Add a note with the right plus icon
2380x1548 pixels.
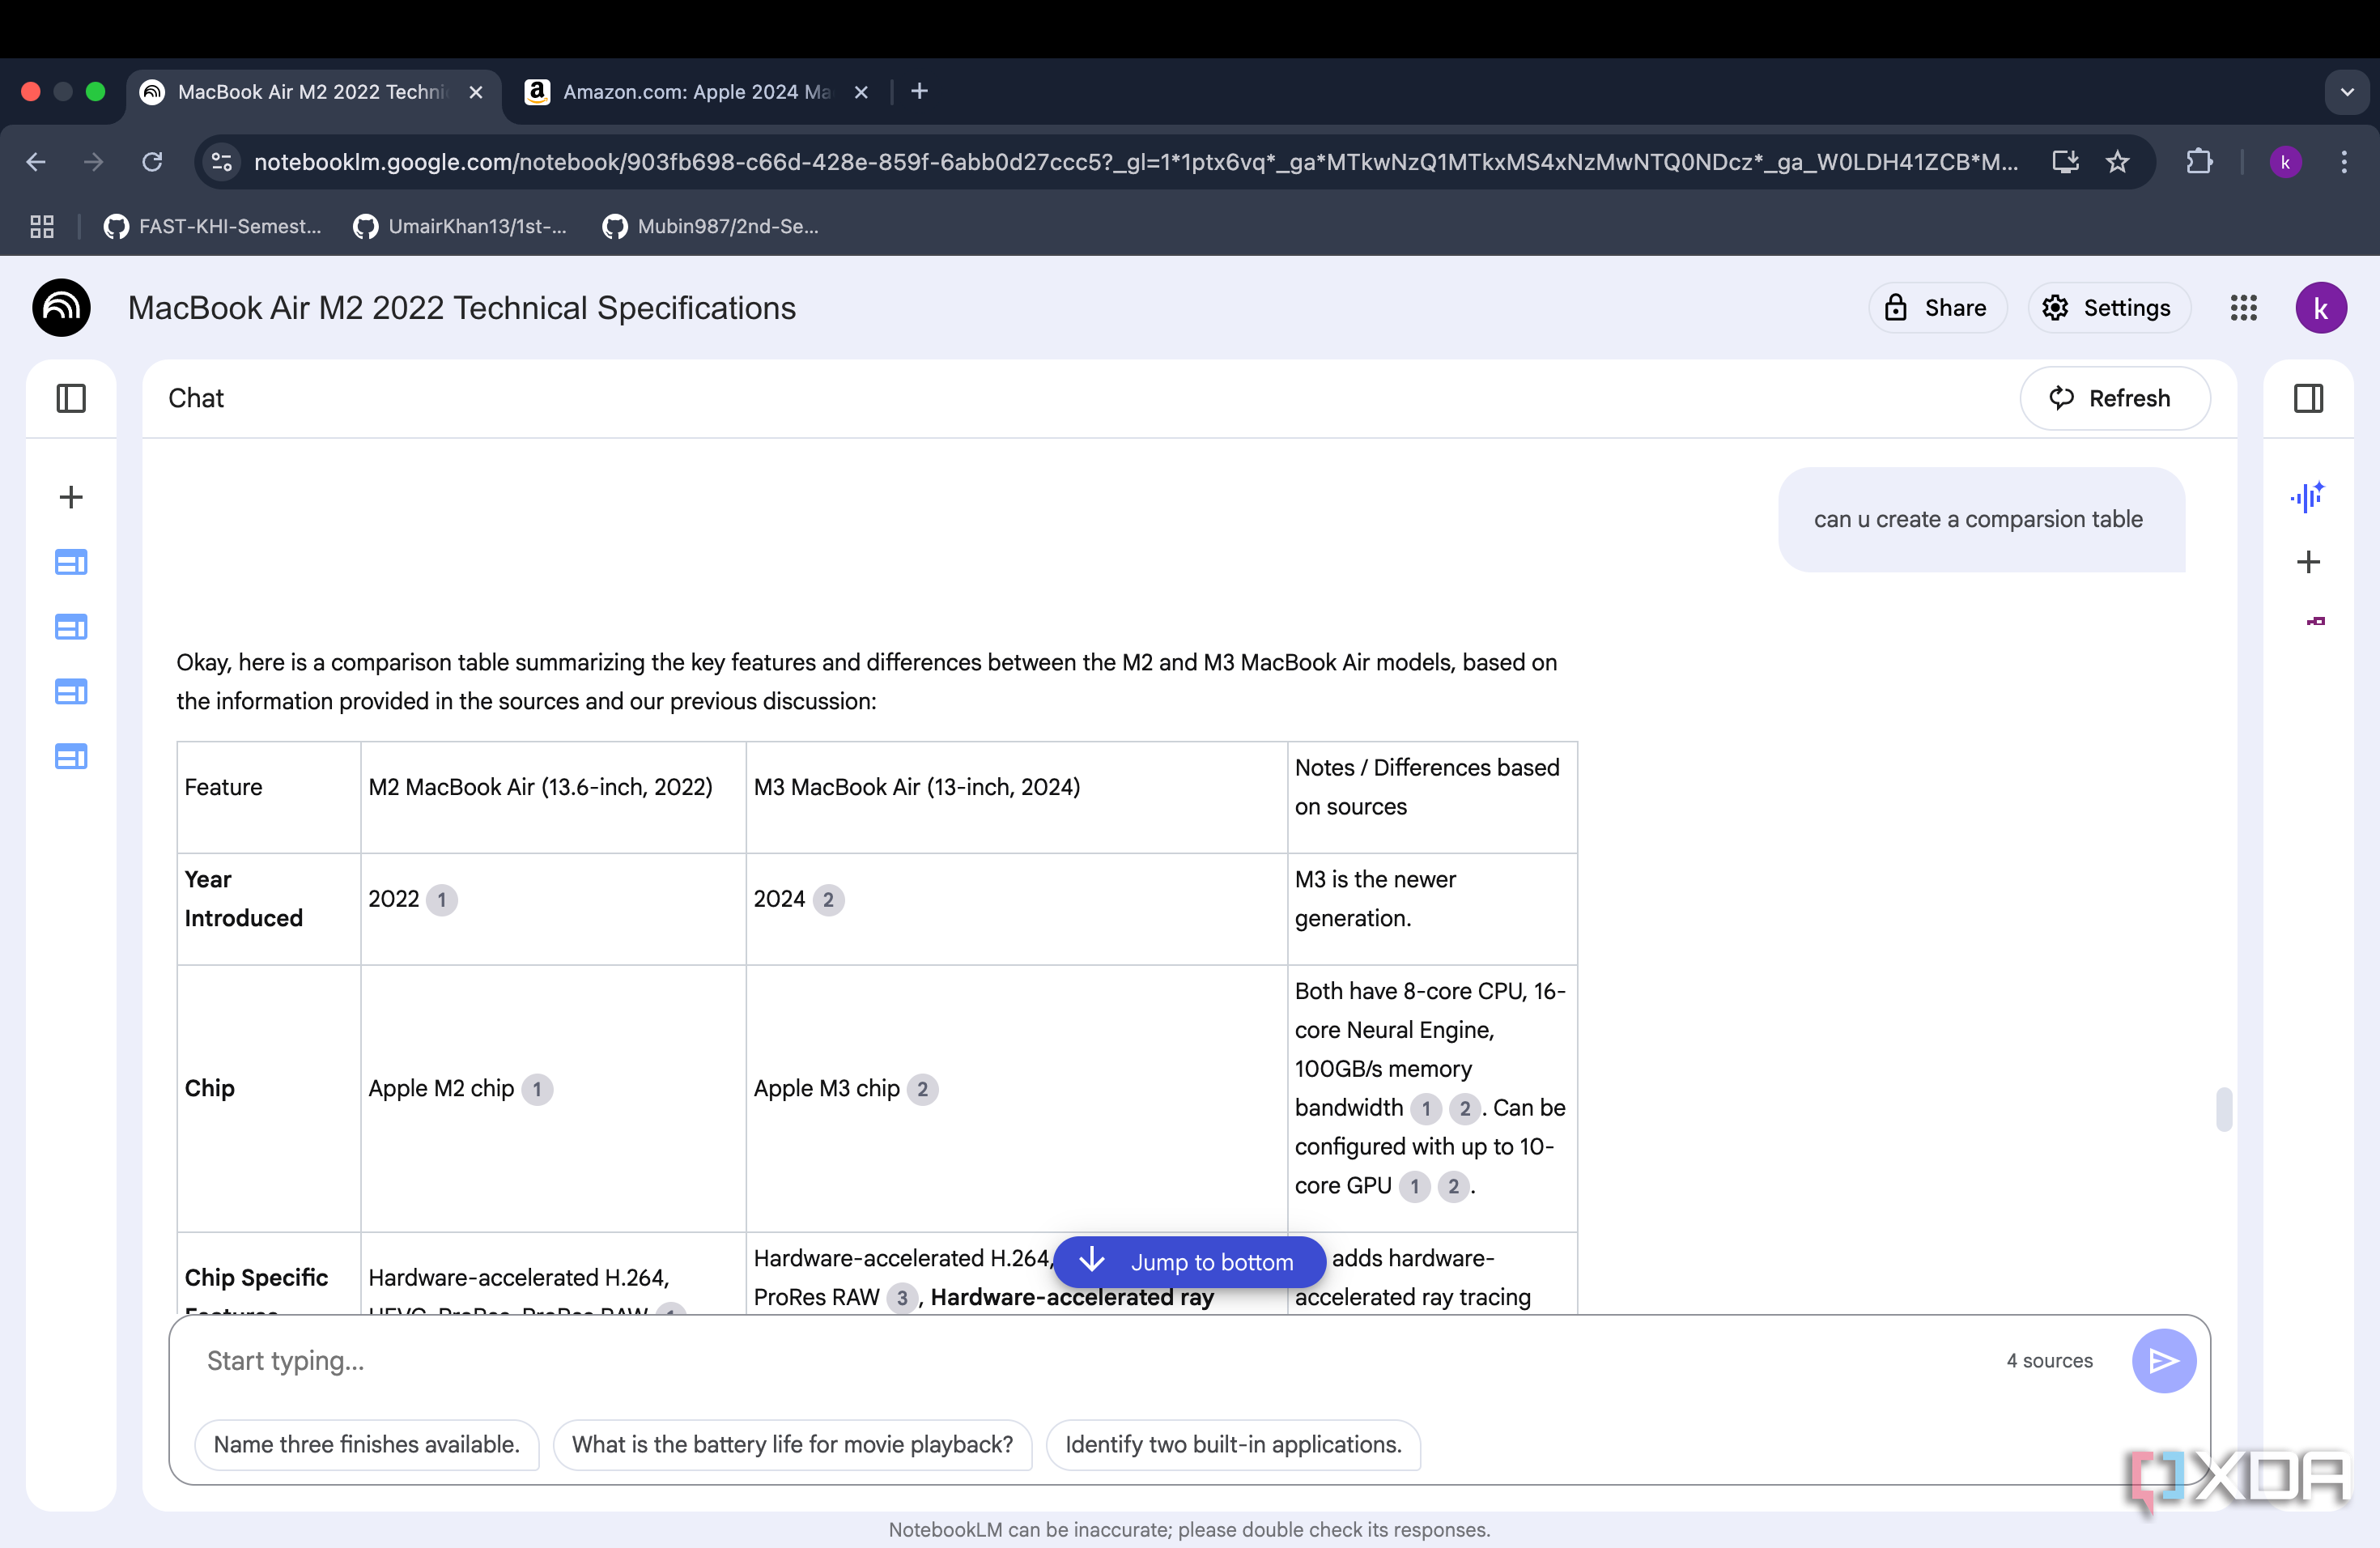(x=2308, y=562)
